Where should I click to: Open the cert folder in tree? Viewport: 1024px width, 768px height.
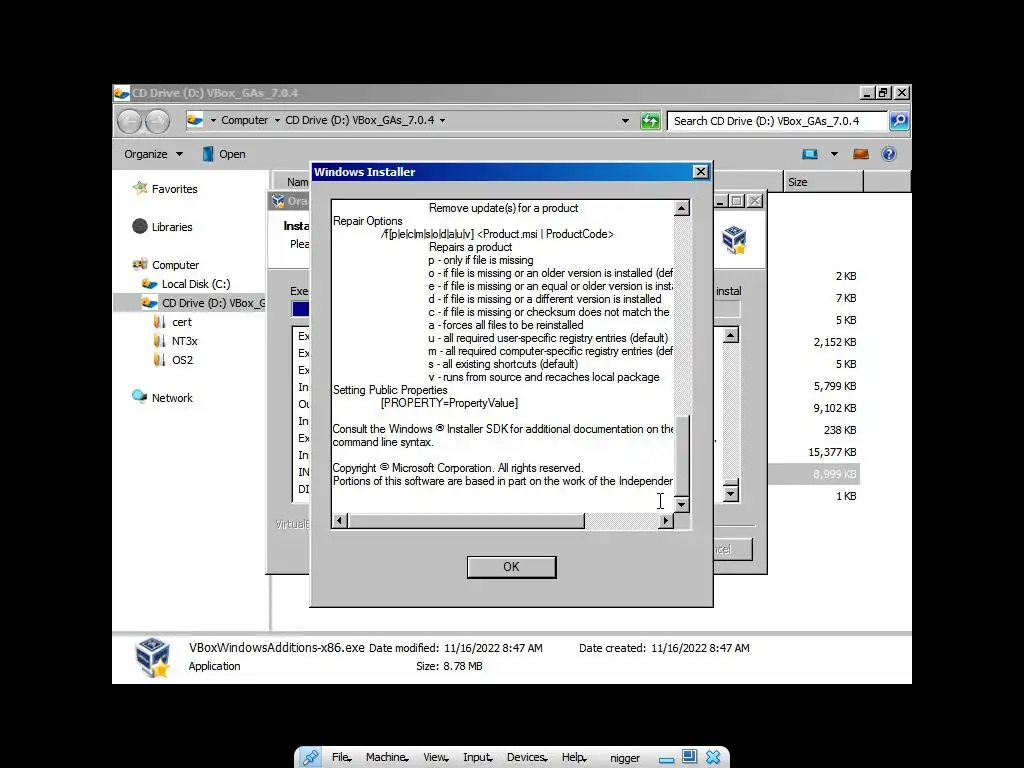[x=182, y=322]
